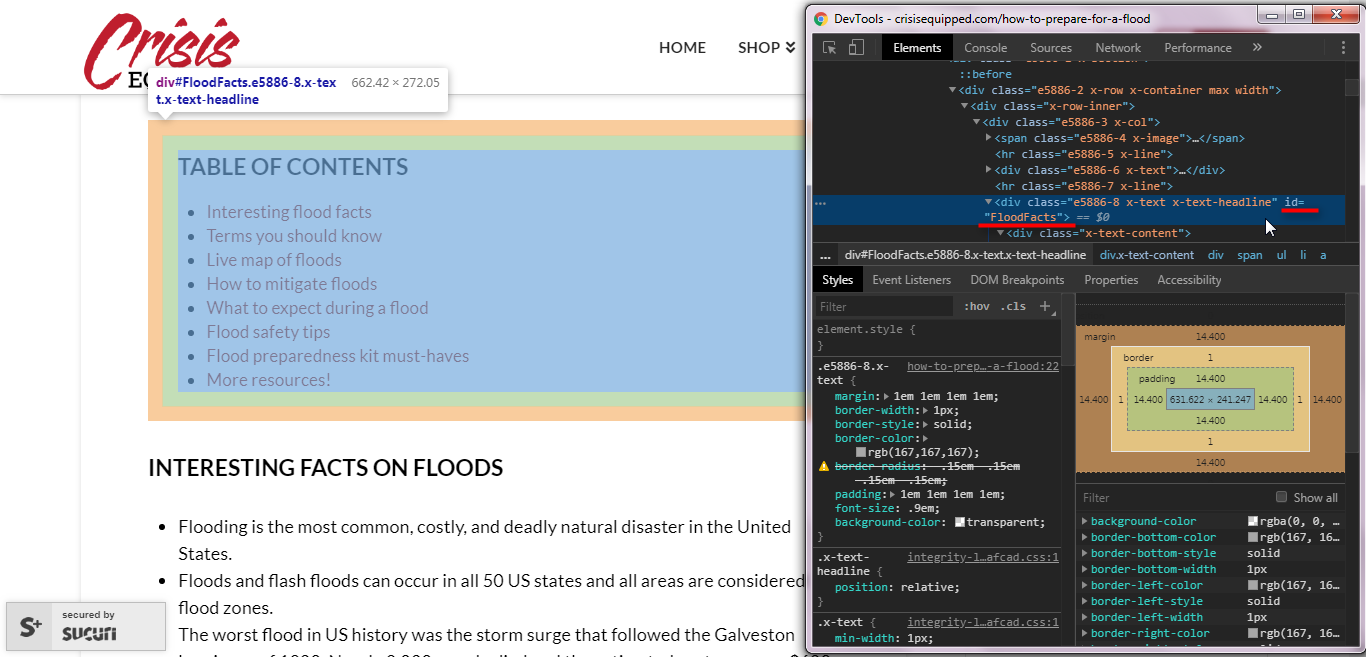Screen dimensions: 1366x657
Task: Collapse the x-row-inner div node
Action: (964, 106)
